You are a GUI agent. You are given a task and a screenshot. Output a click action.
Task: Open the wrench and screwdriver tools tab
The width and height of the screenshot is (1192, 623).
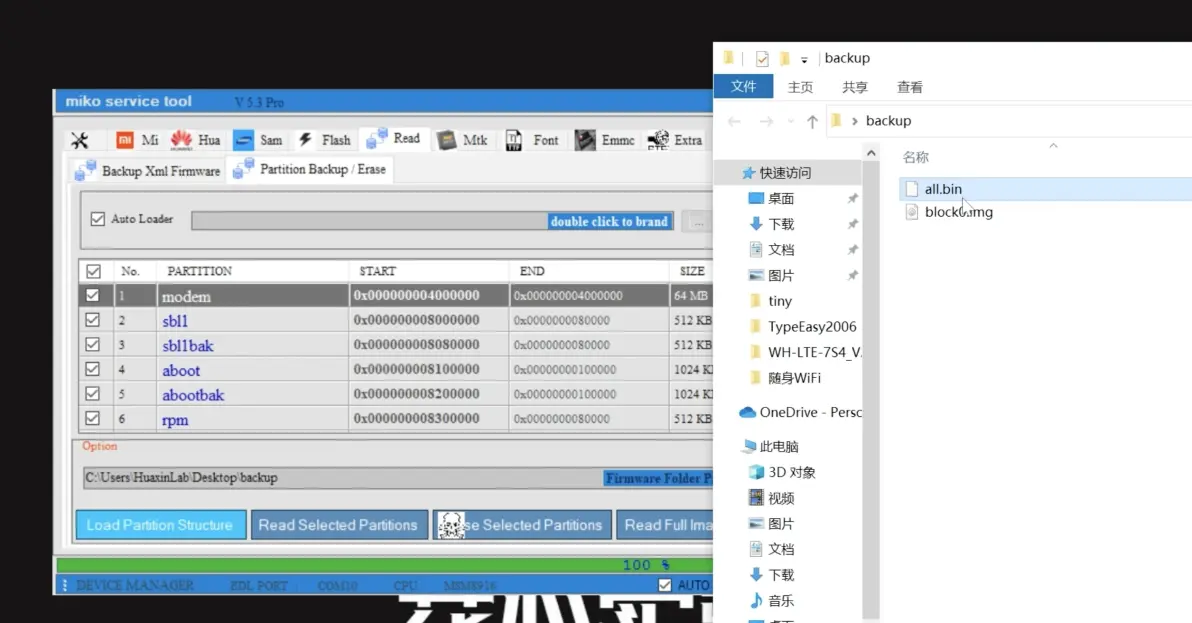[80, 140]
